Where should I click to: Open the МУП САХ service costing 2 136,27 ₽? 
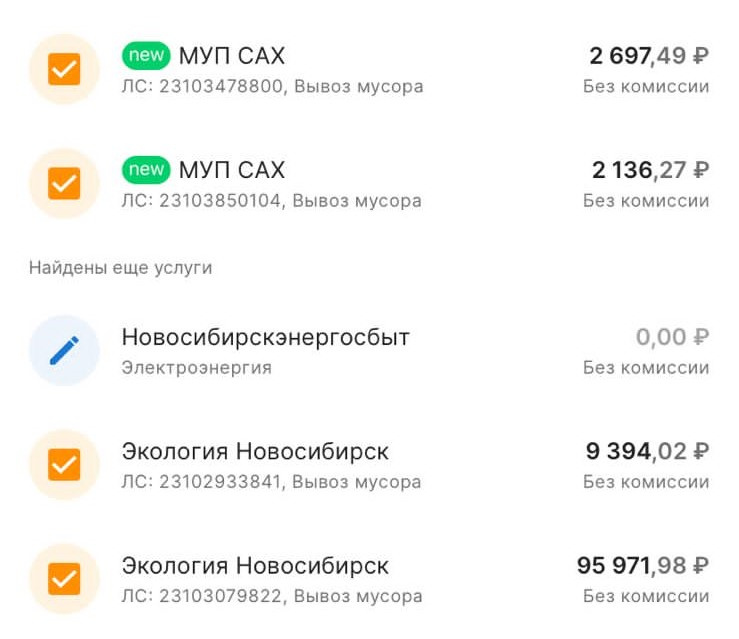click(x=232, y=170)
